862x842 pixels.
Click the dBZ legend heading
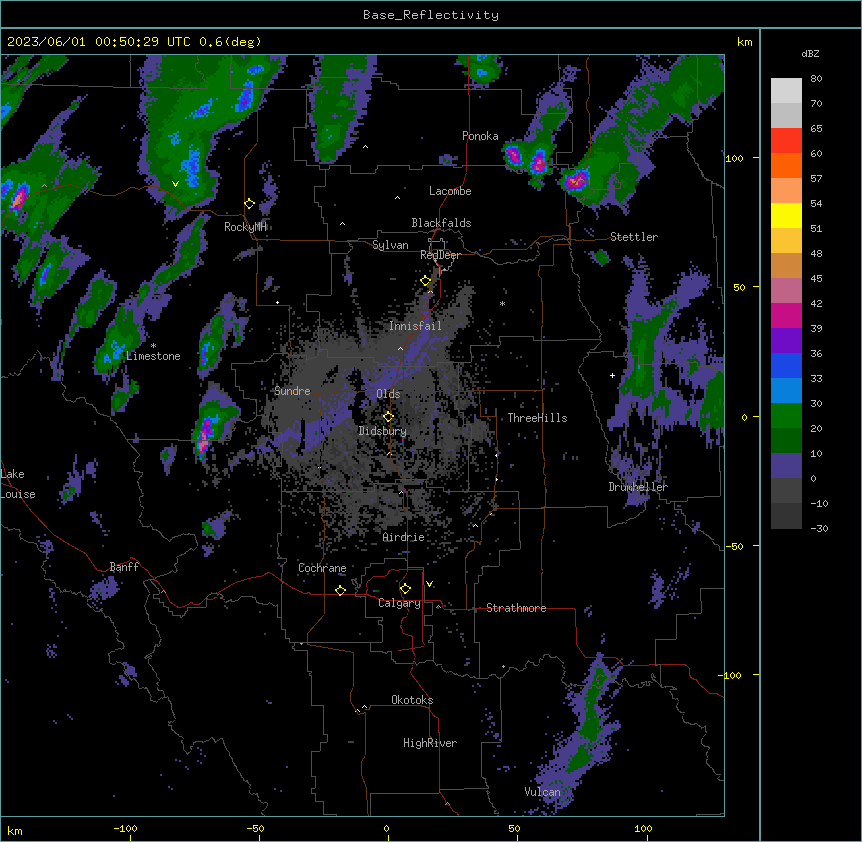[x=810, y=54]
